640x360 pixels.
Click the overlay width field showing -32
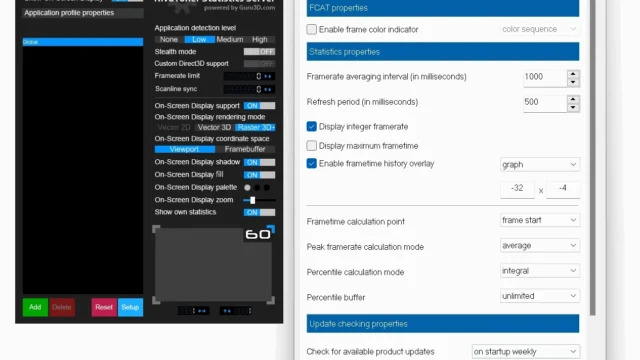point(517,189)
